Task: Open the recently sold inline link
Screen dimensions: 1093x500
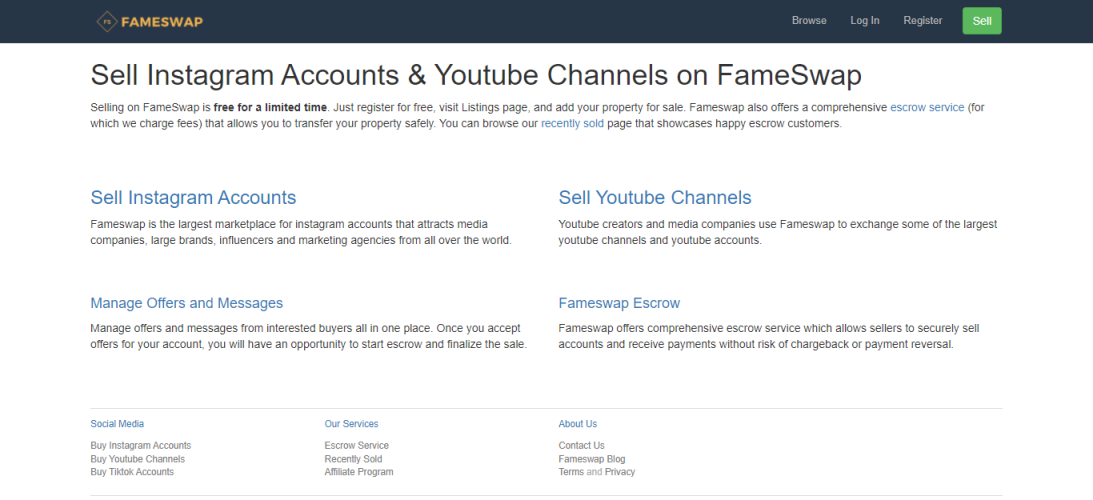Action: tap(572, 124)
